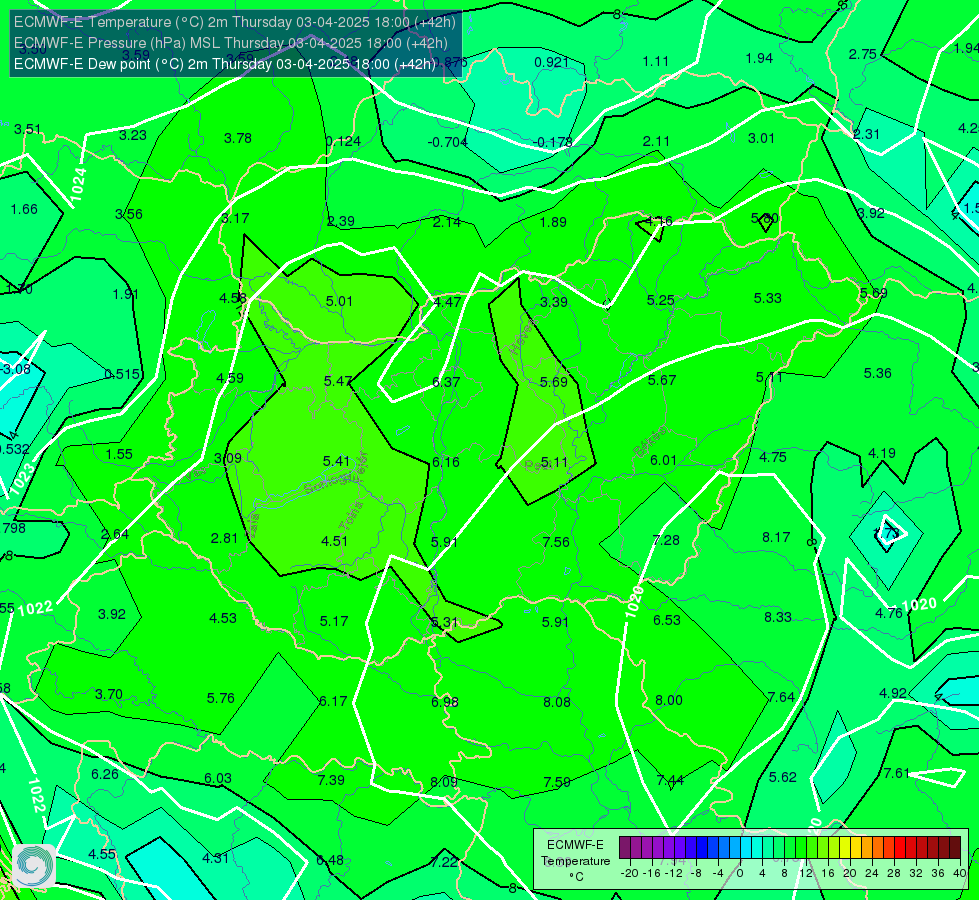Click the dew point value 4.19

pyautogui.click(x=882, y=453)
